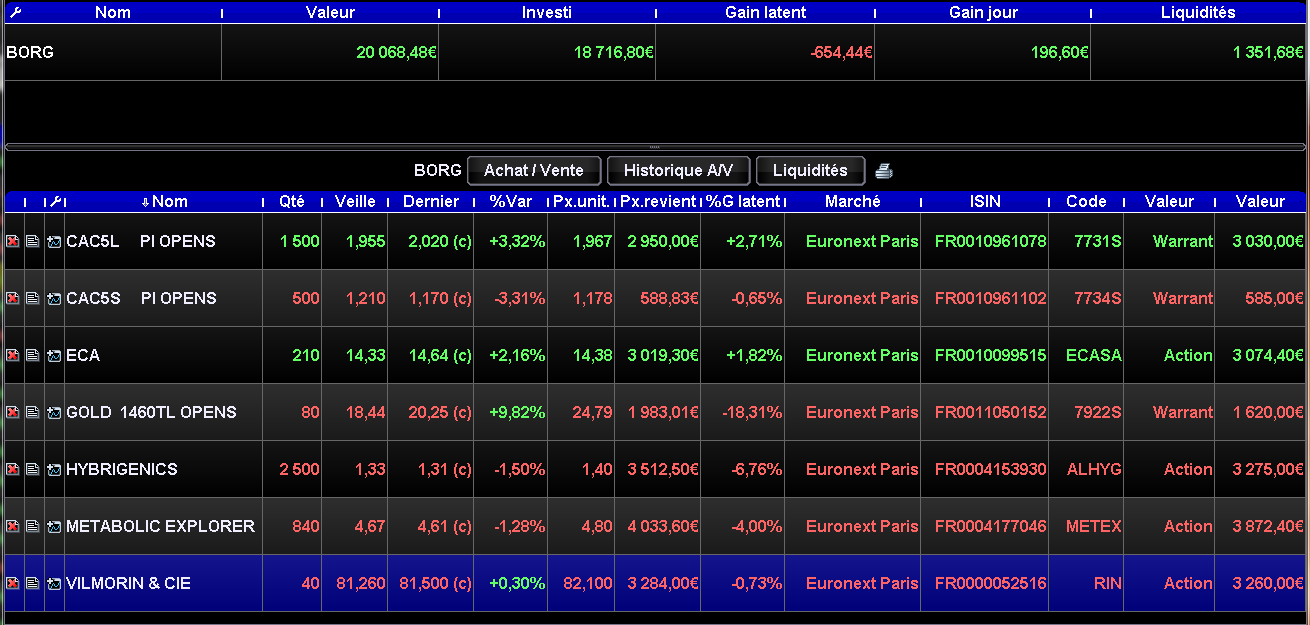Screen dimensions: 1310x625
Task: Click the printer icon next to Liquidités button
Action: click(x=884, y=171)
